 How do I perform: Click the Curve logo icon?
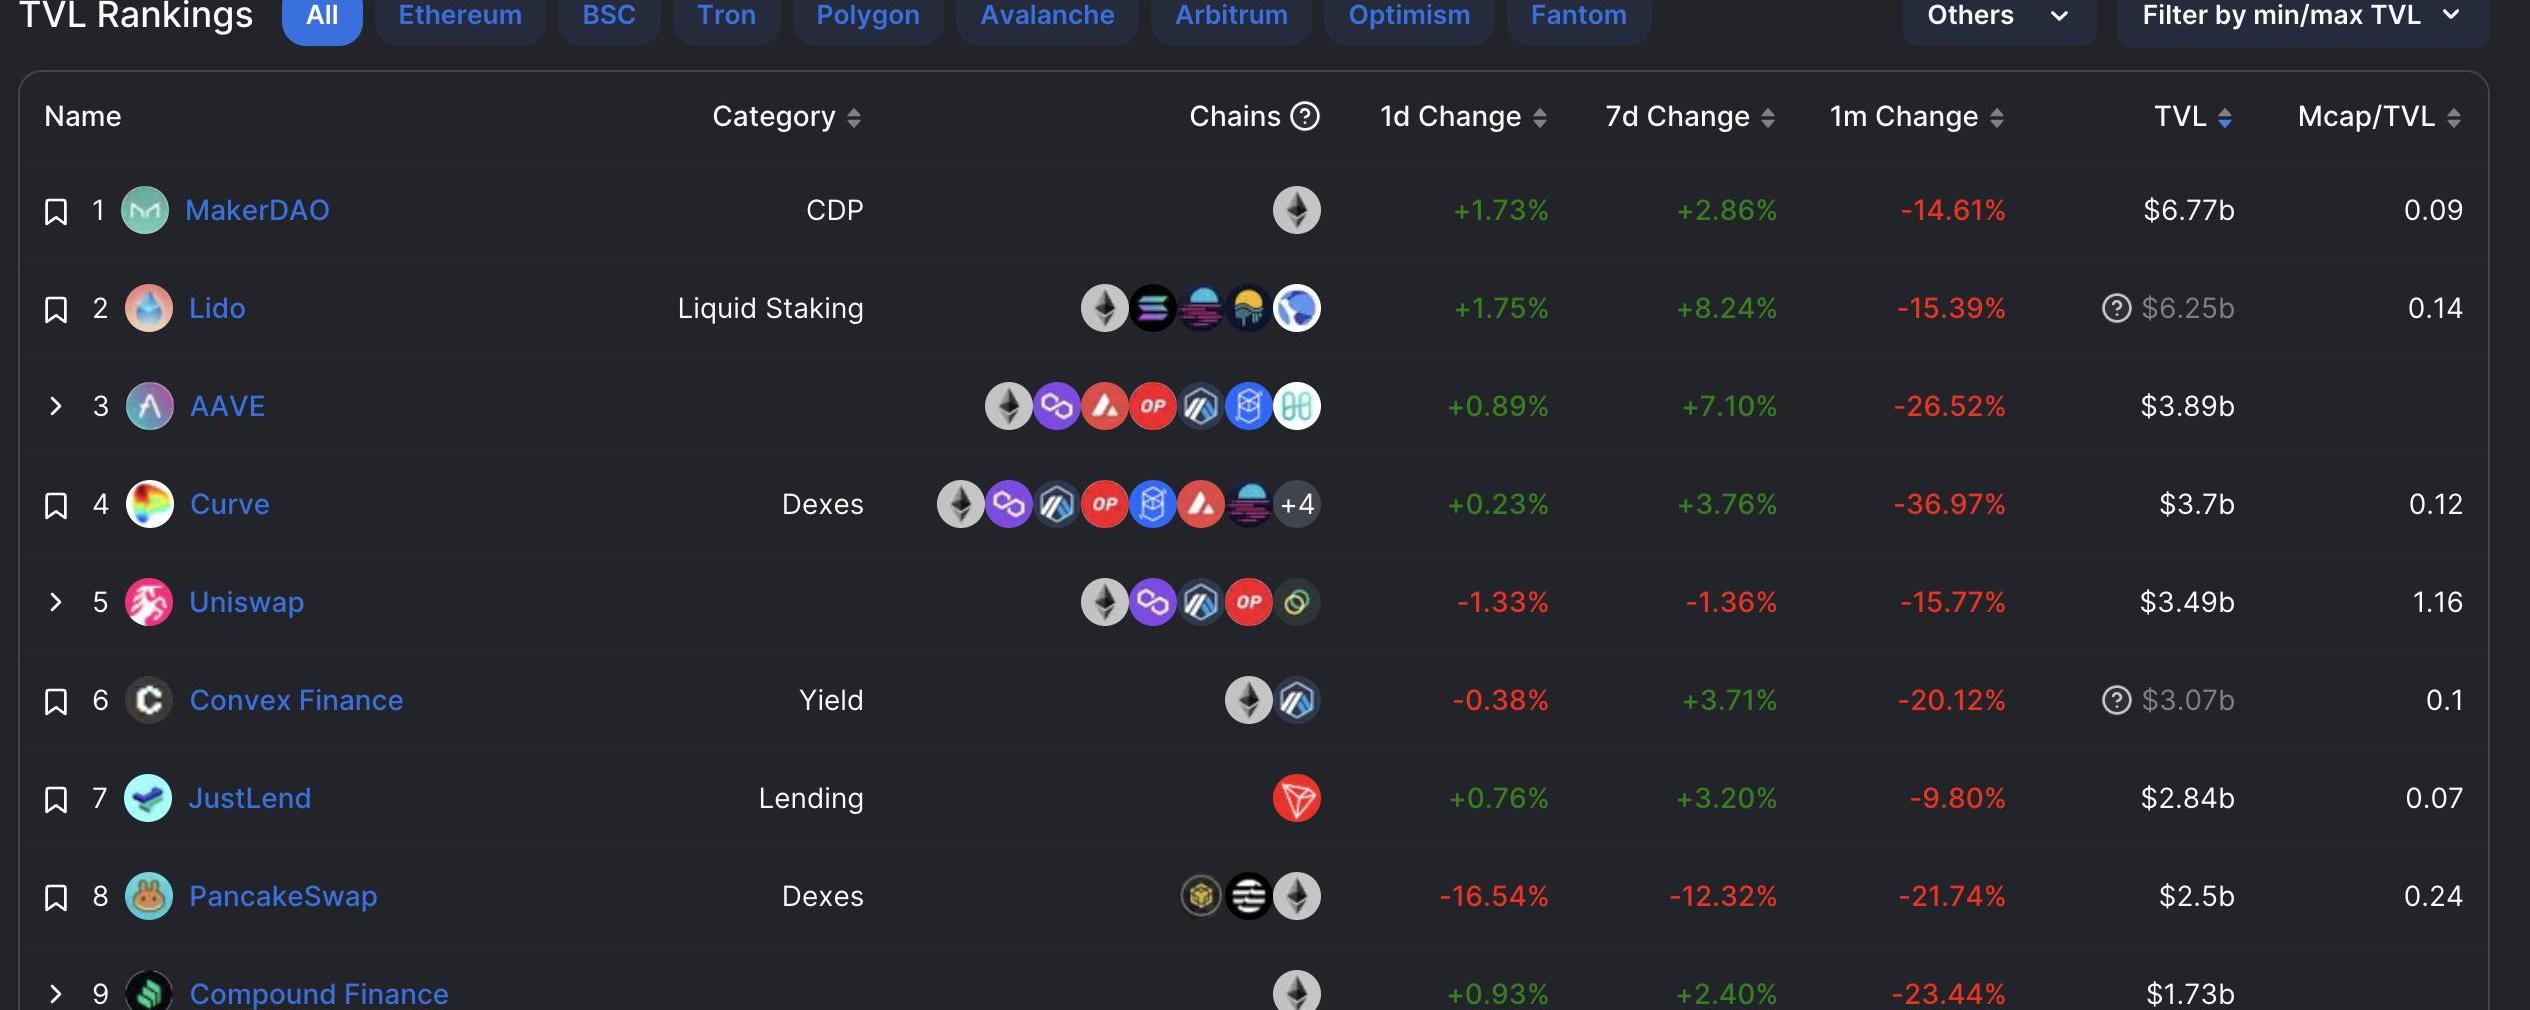tap(150, 504)
